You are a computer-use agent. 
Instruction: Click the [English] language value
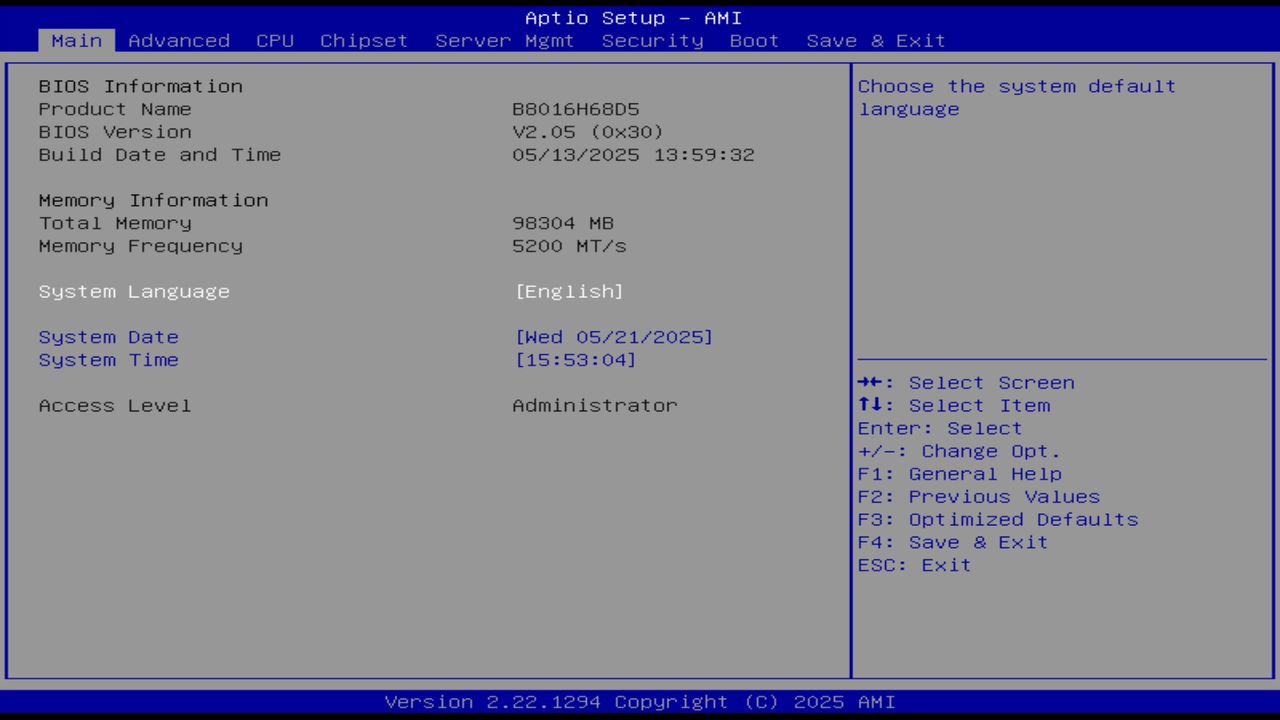(569, 291)
